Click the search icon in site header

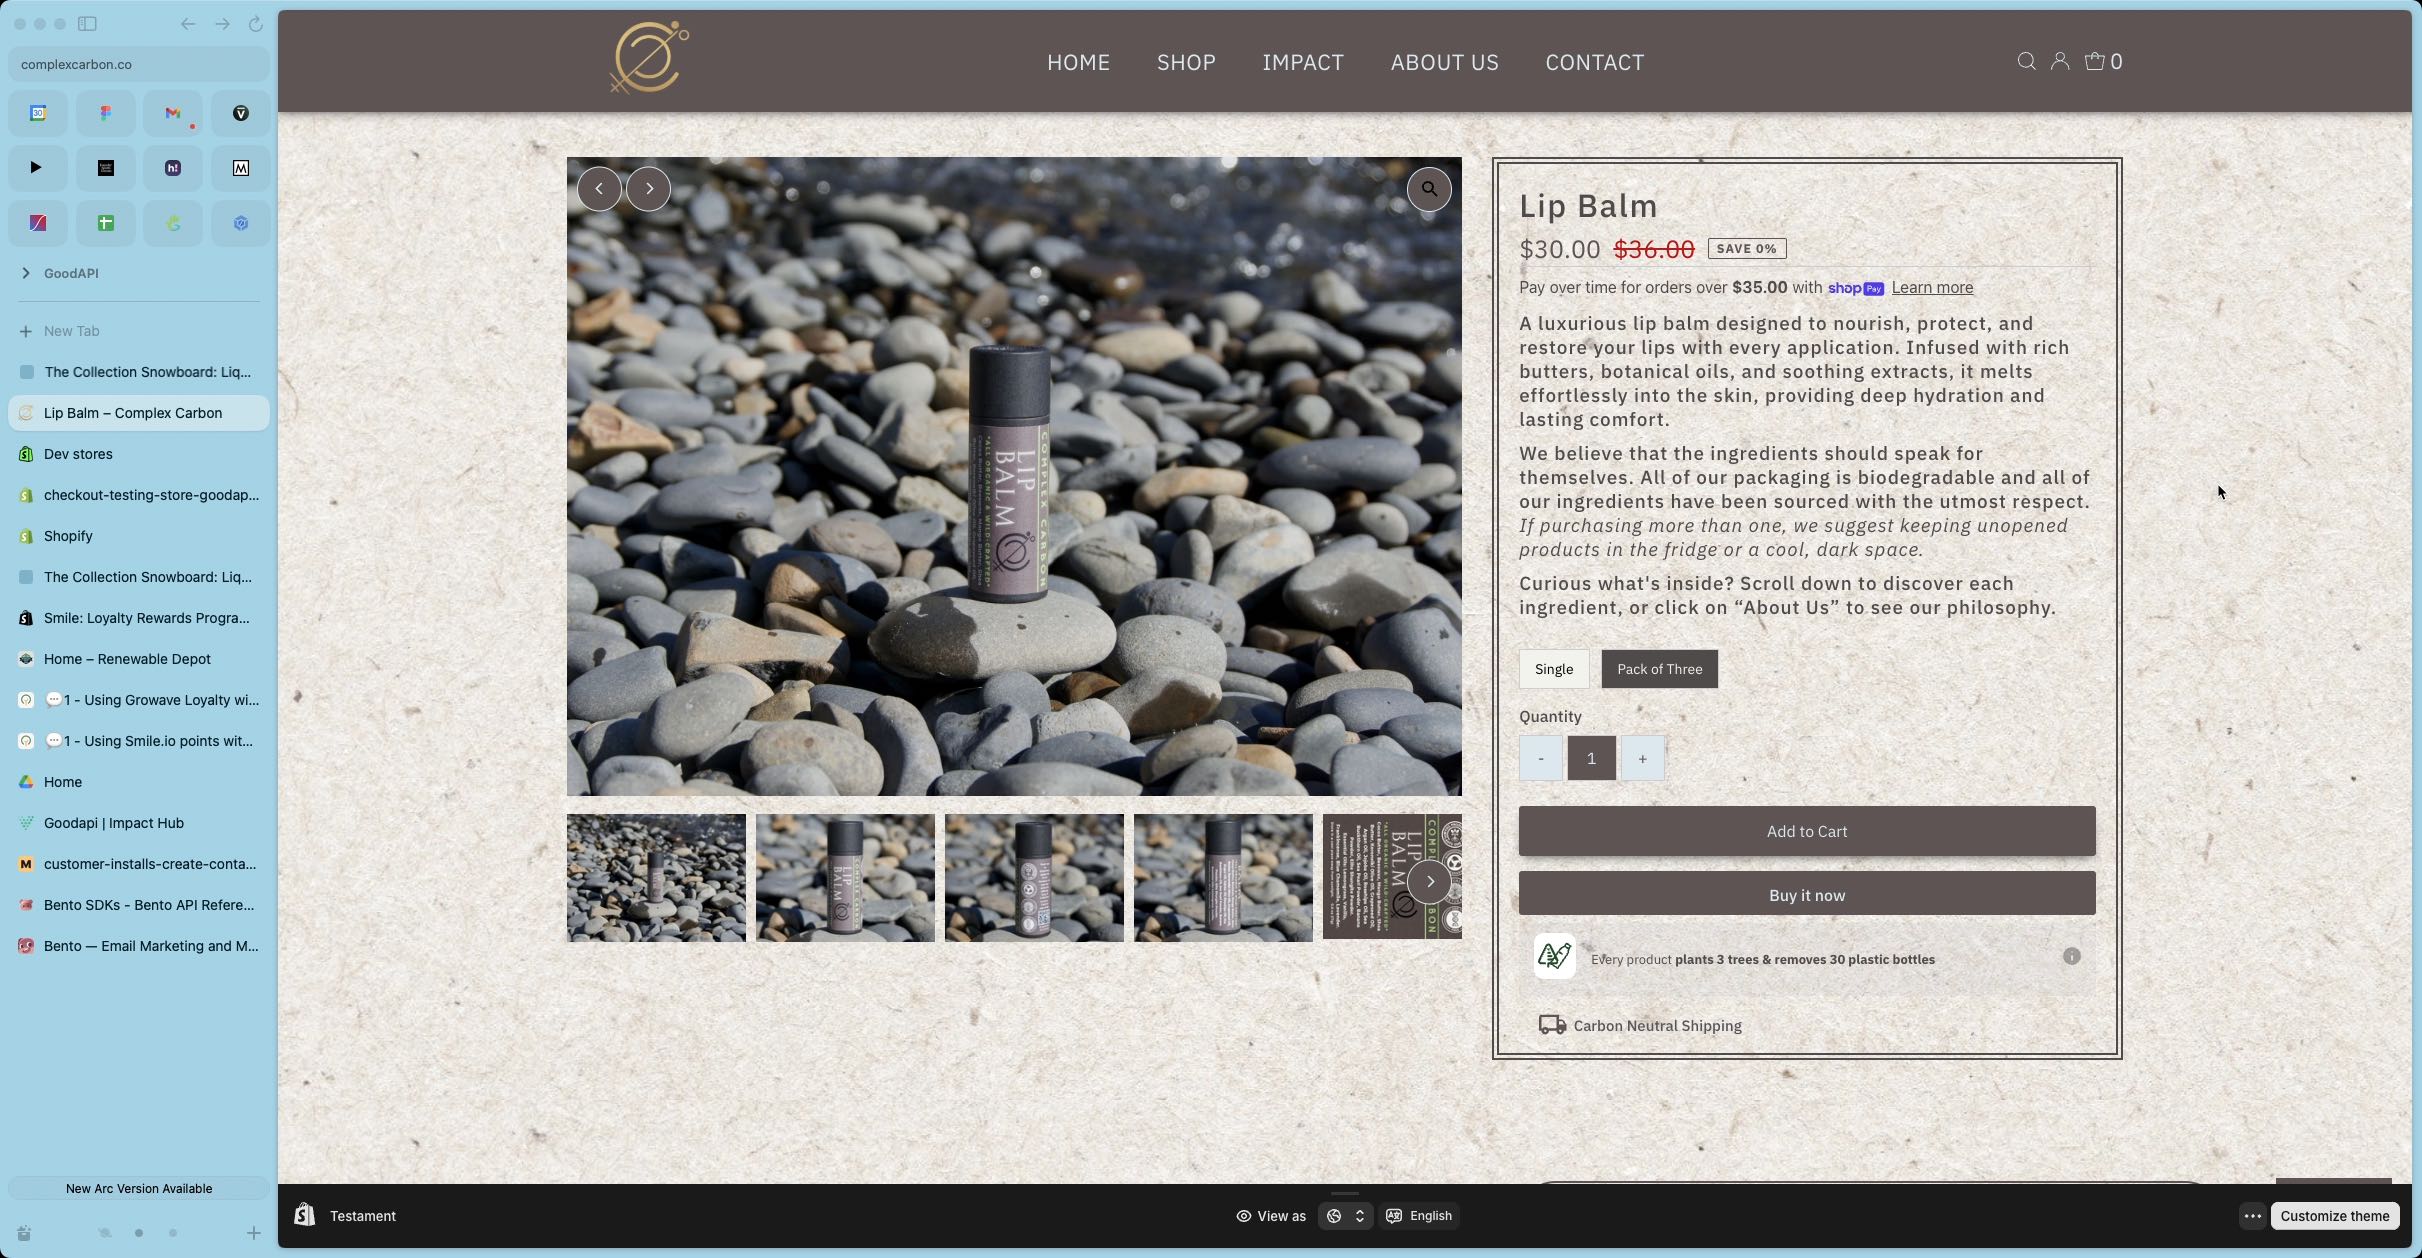tap(2026, 62)
